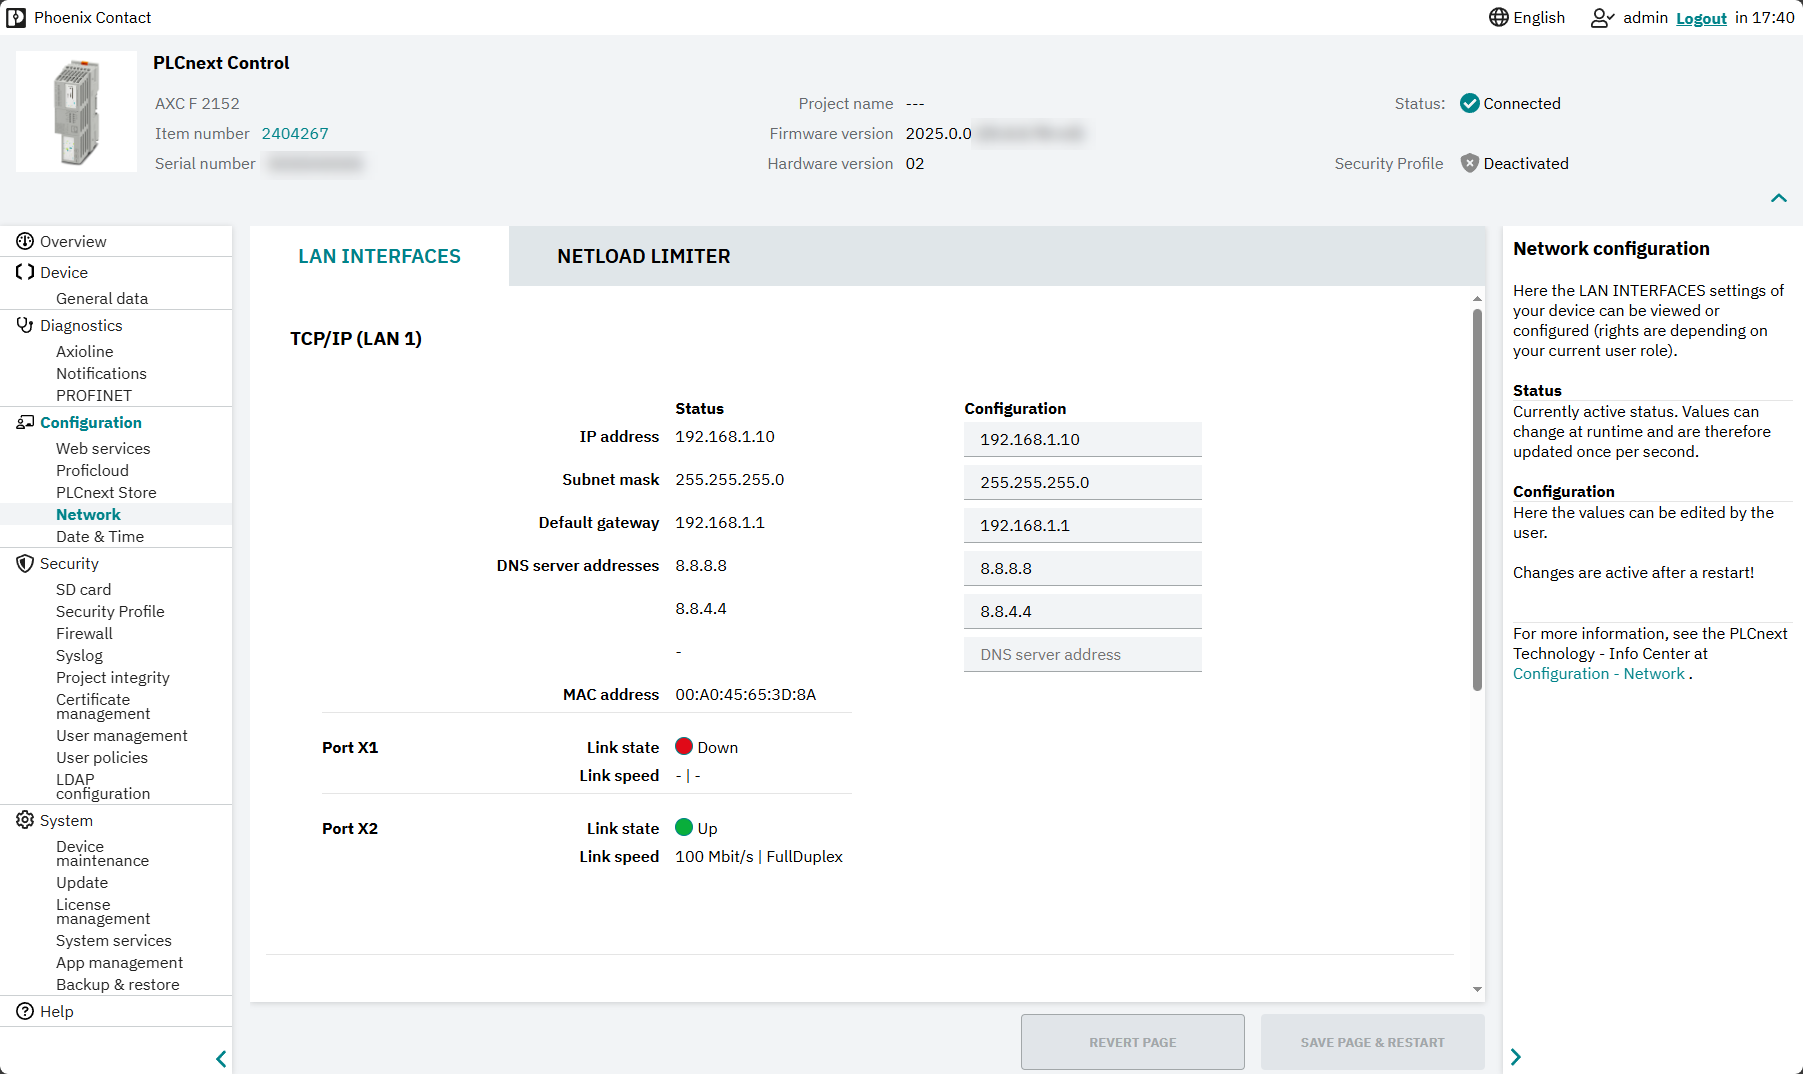Open Web services configuration

point(103,448)
